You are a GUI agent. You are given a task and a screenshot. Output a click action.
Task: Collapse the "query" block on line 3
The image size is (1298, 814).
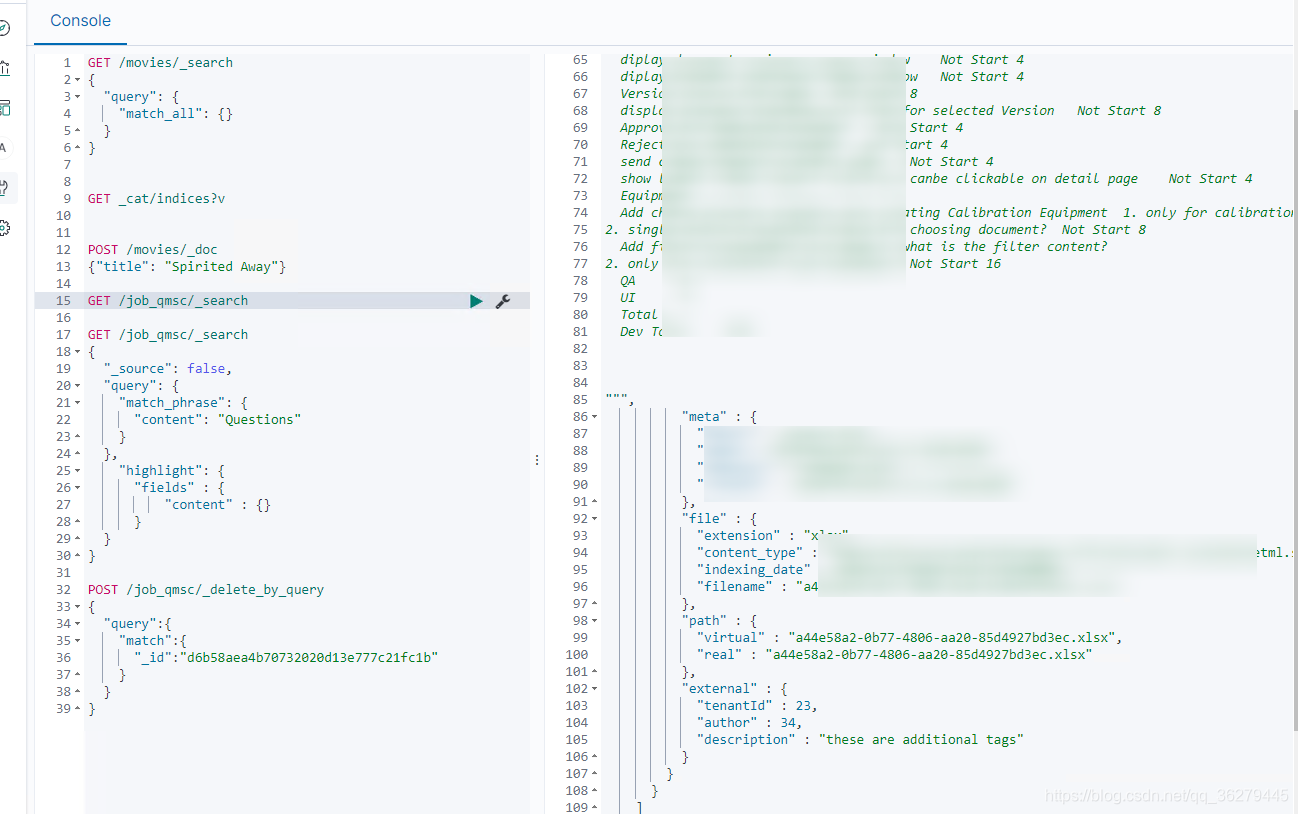78,96
